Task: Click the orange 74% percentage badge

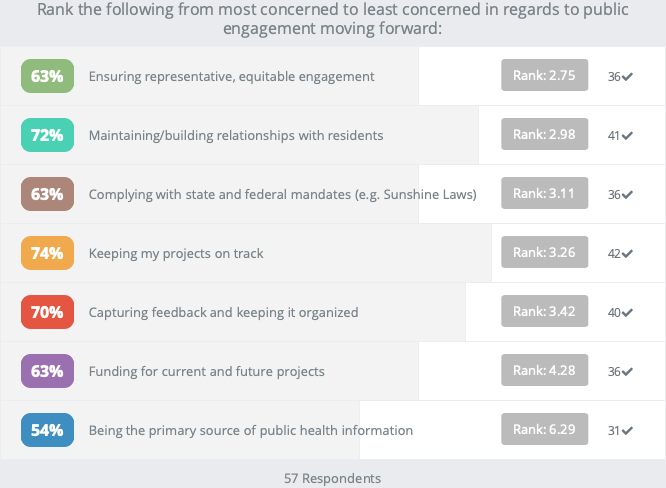Action: pyautogui.click(x=47, y=253)
